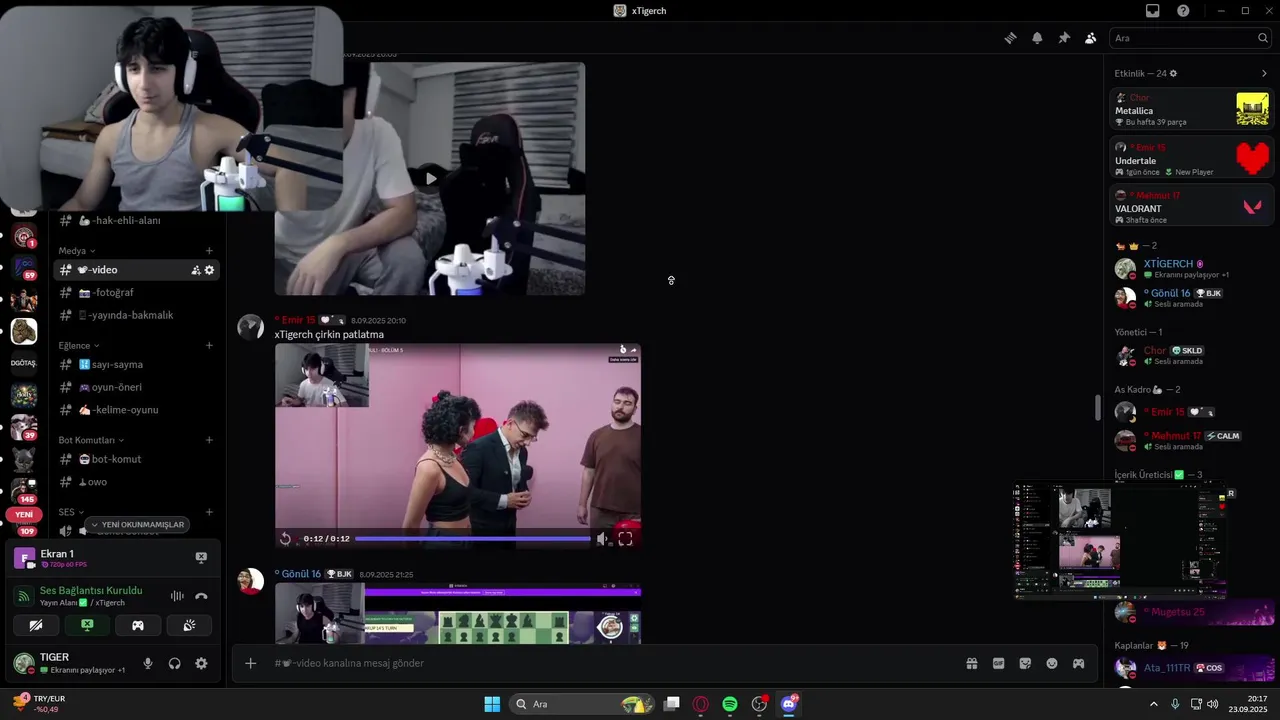Open Spotify from the taskbar

coord(730,704)
